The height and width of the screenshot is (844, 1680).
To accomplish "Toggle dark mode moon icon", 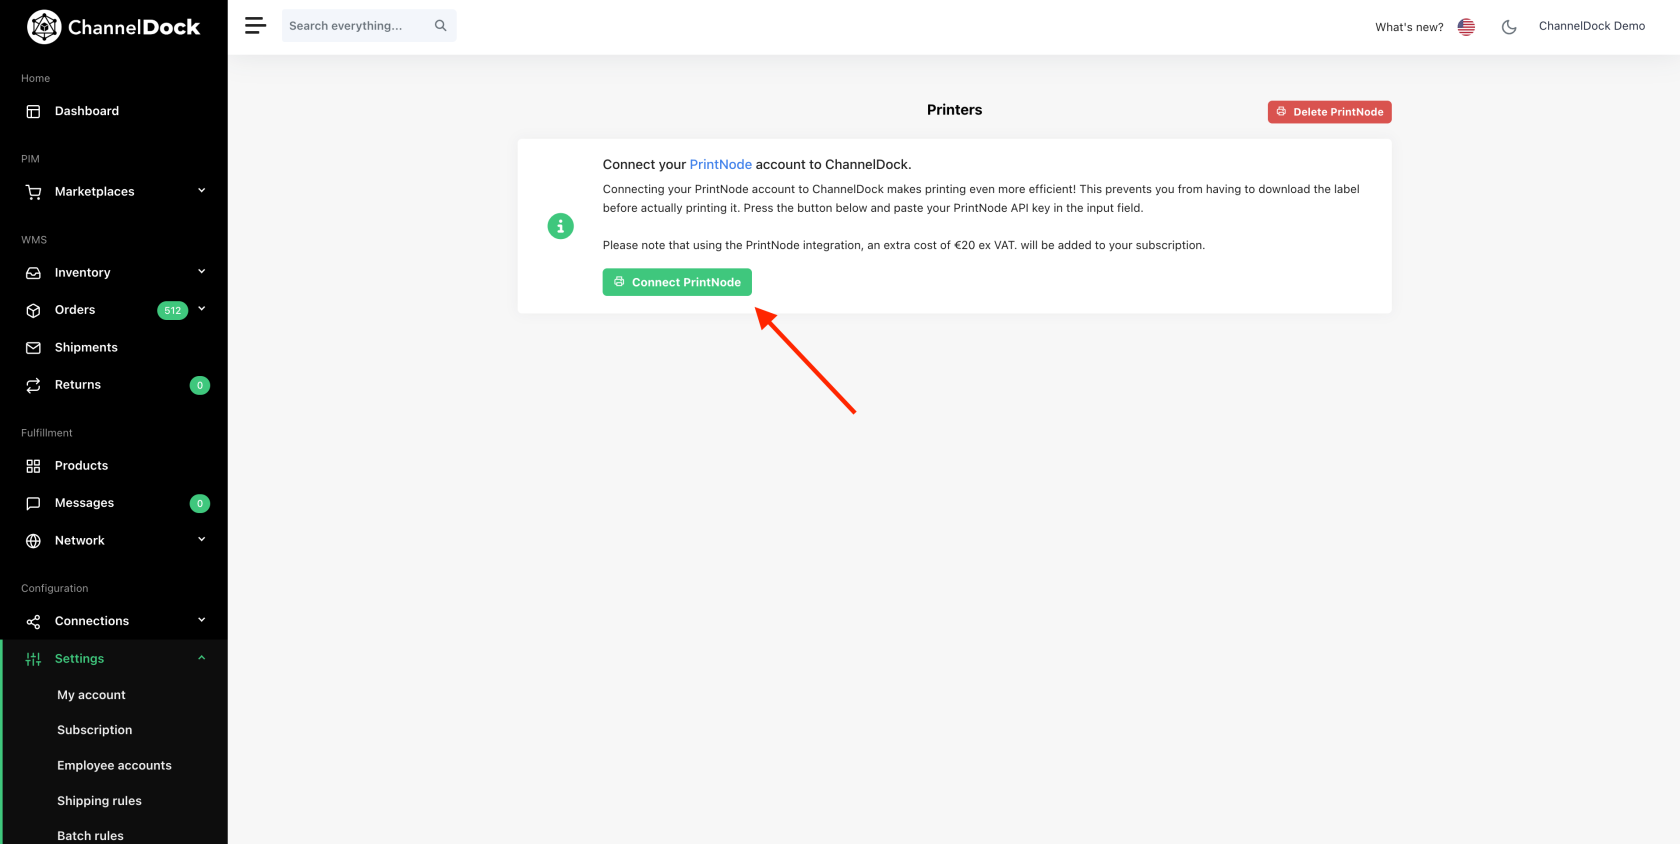I will pos(1509,27).
